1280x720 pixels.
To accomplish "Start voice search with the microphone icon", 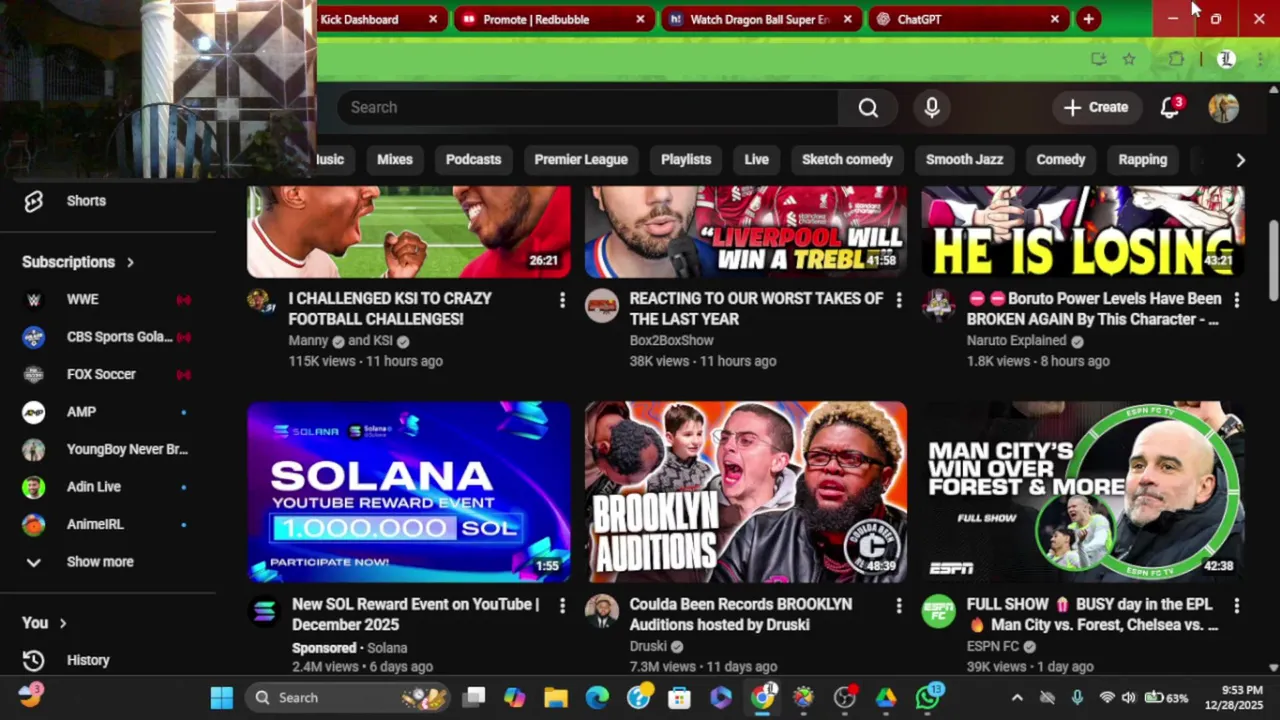I will click(932, 107).
